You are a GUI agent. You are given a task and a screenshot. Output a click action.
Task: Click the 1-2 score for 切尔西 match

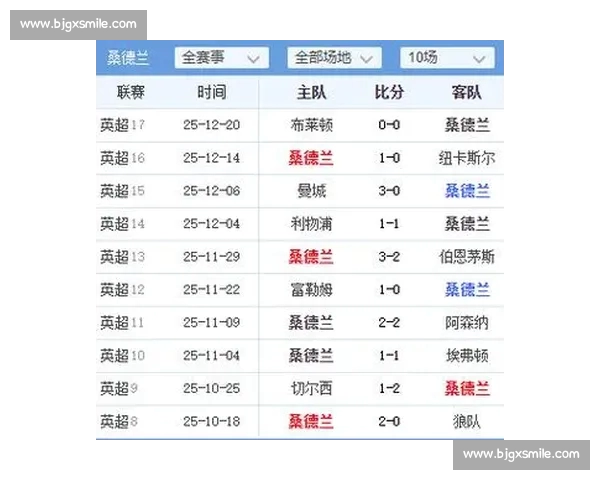389,389
